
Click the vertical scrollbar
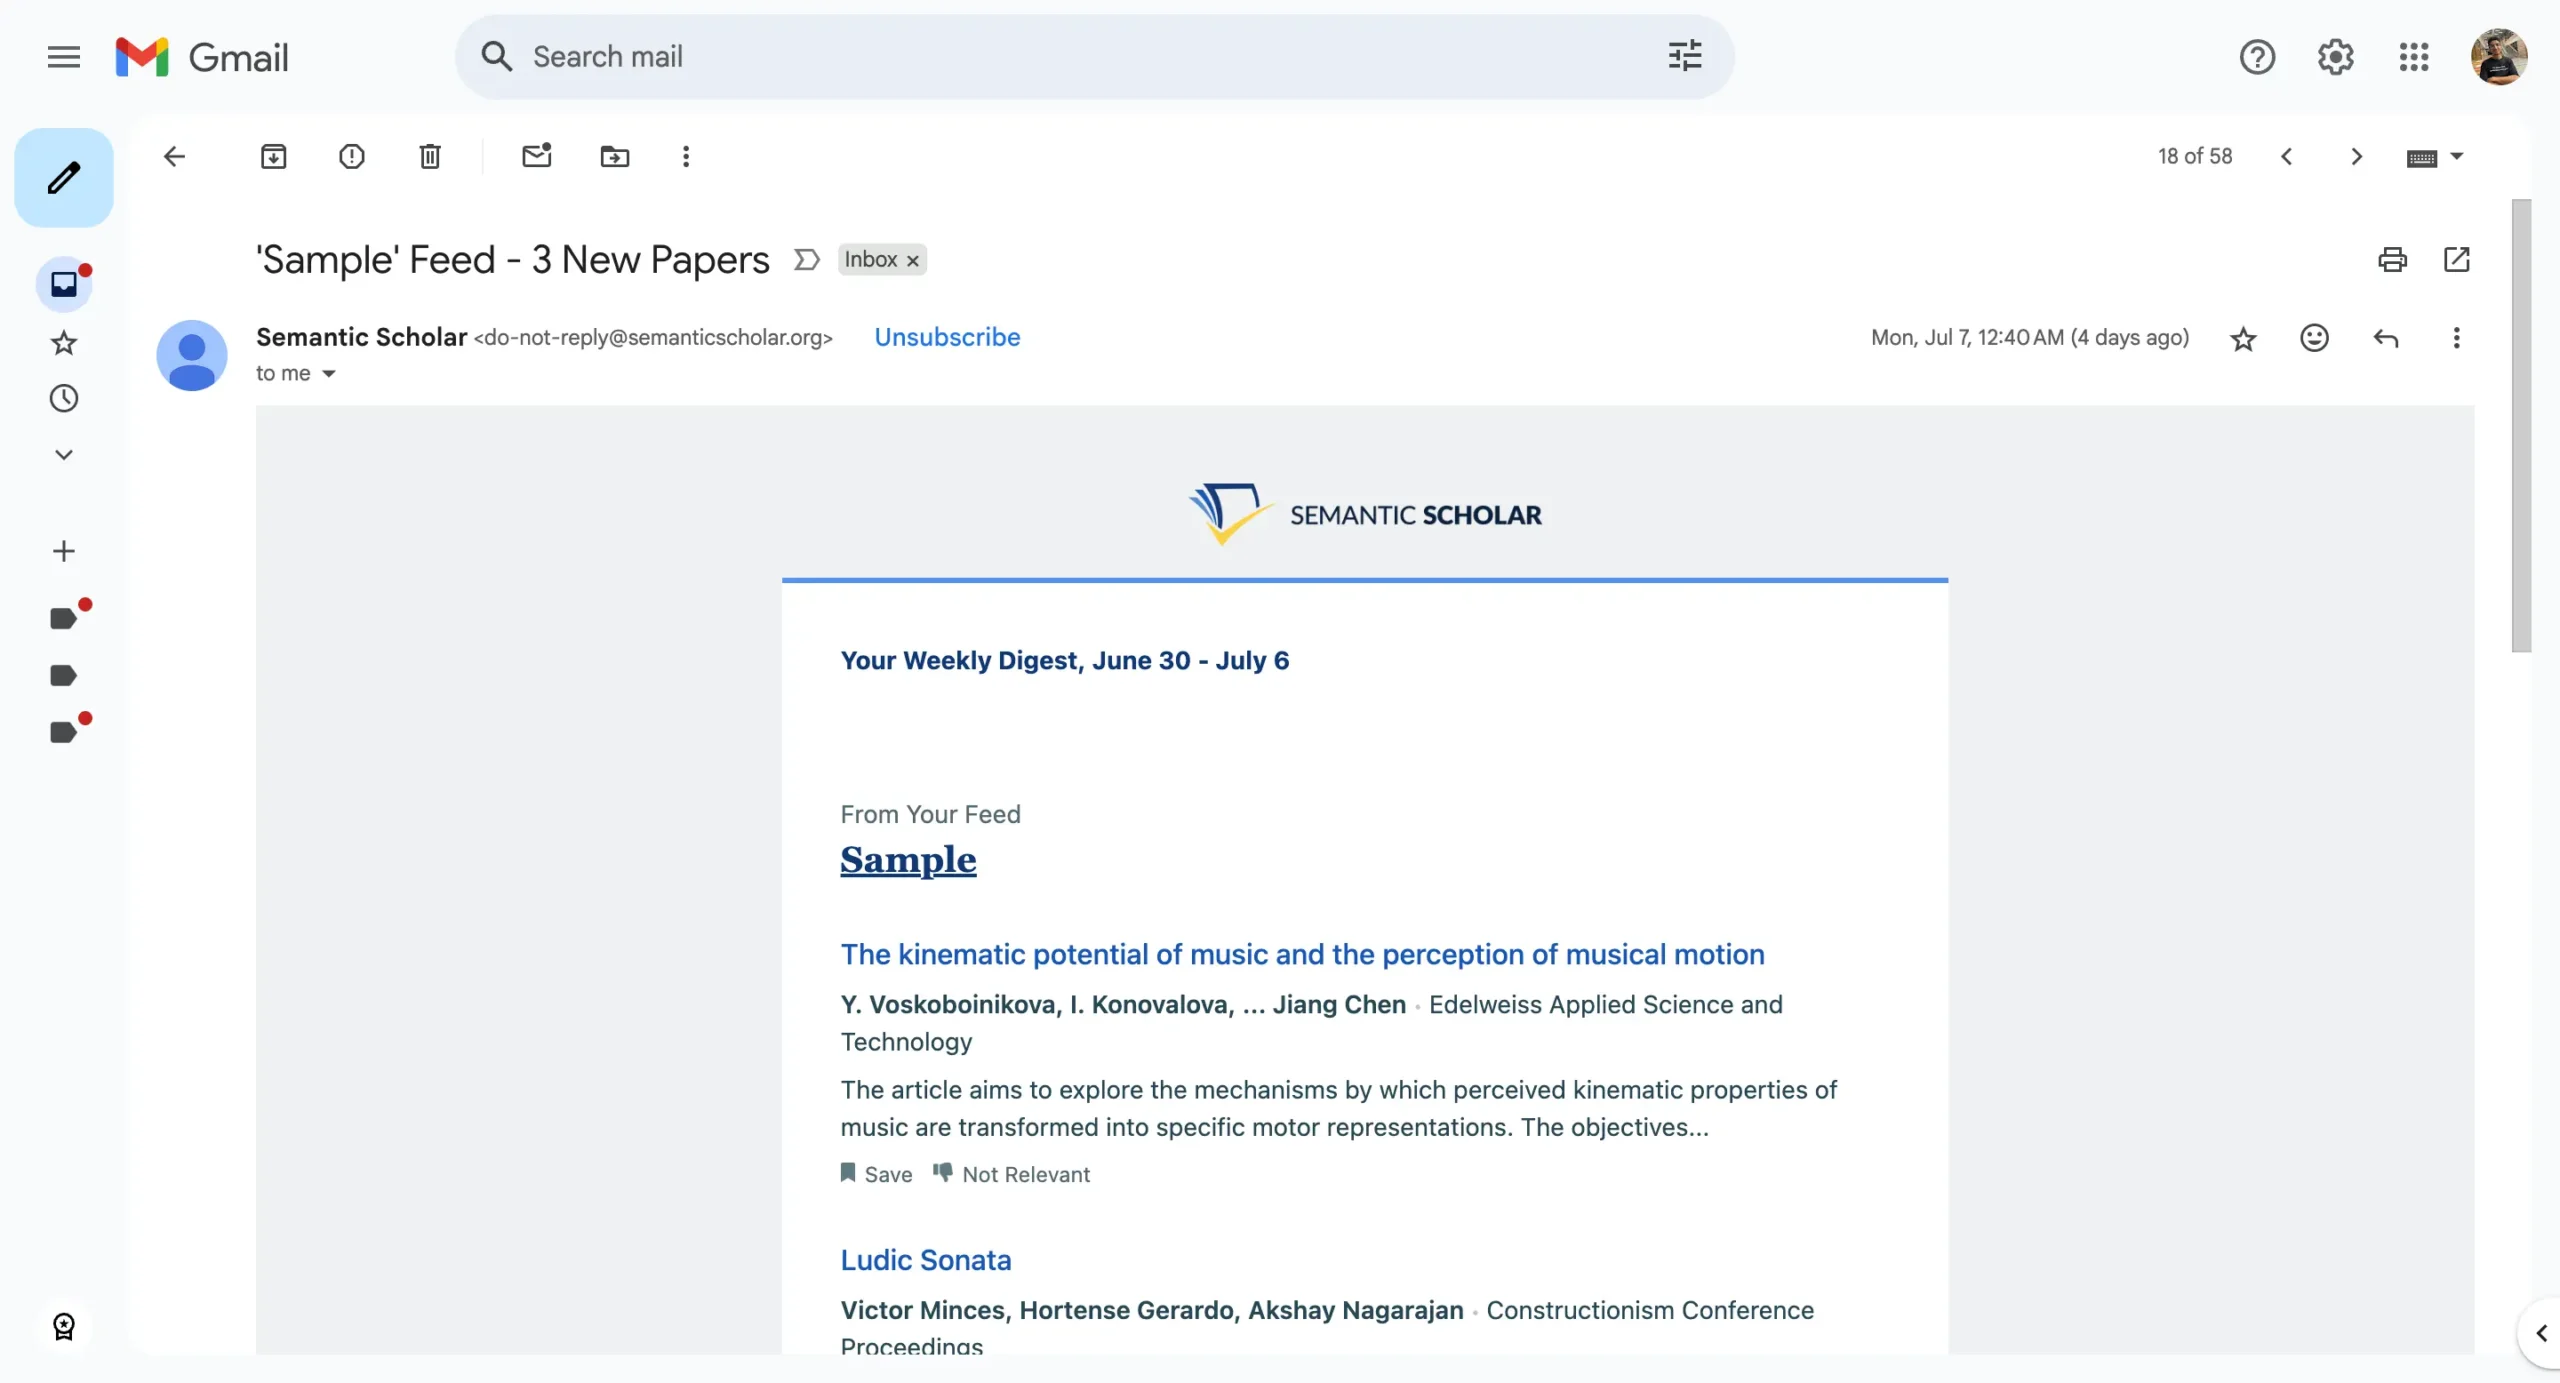click(2521, 425)
